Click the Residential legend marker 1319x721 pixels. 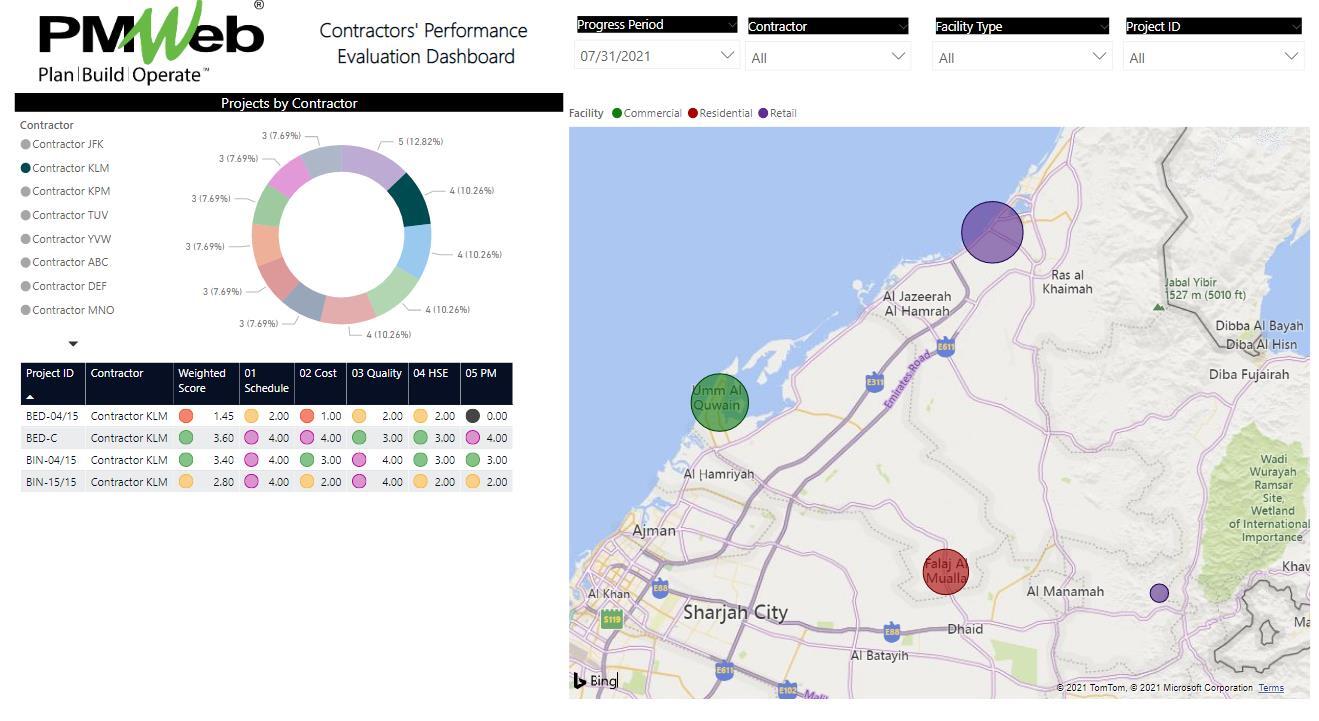click(693, 113)
